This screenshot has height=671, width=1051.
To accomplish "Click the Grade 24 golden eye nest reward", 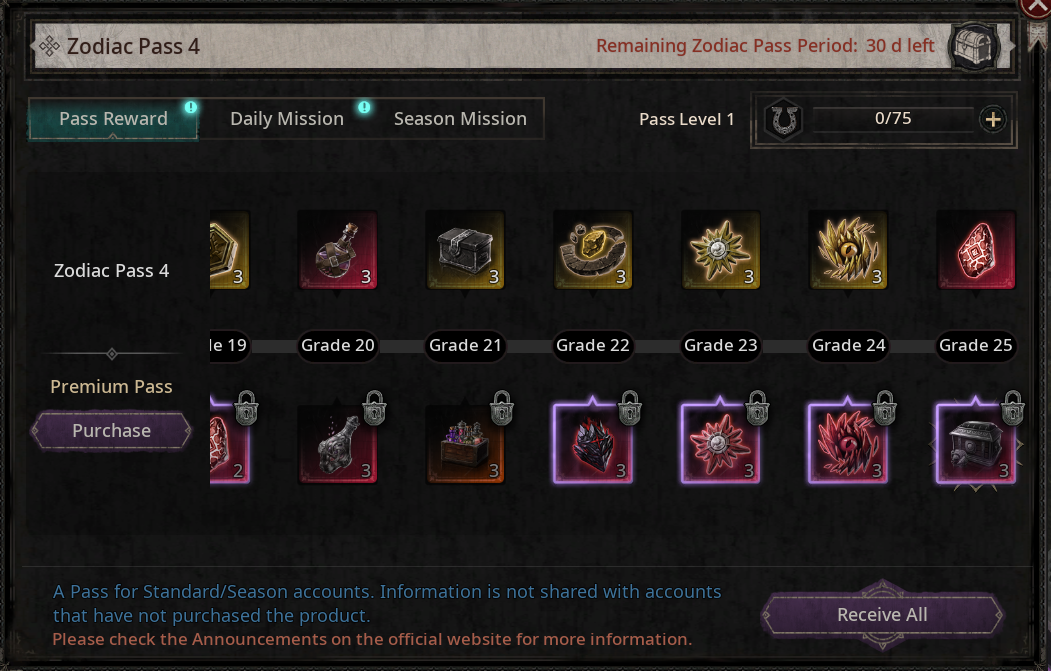I will pyautogui.click(x=848, y=250).
